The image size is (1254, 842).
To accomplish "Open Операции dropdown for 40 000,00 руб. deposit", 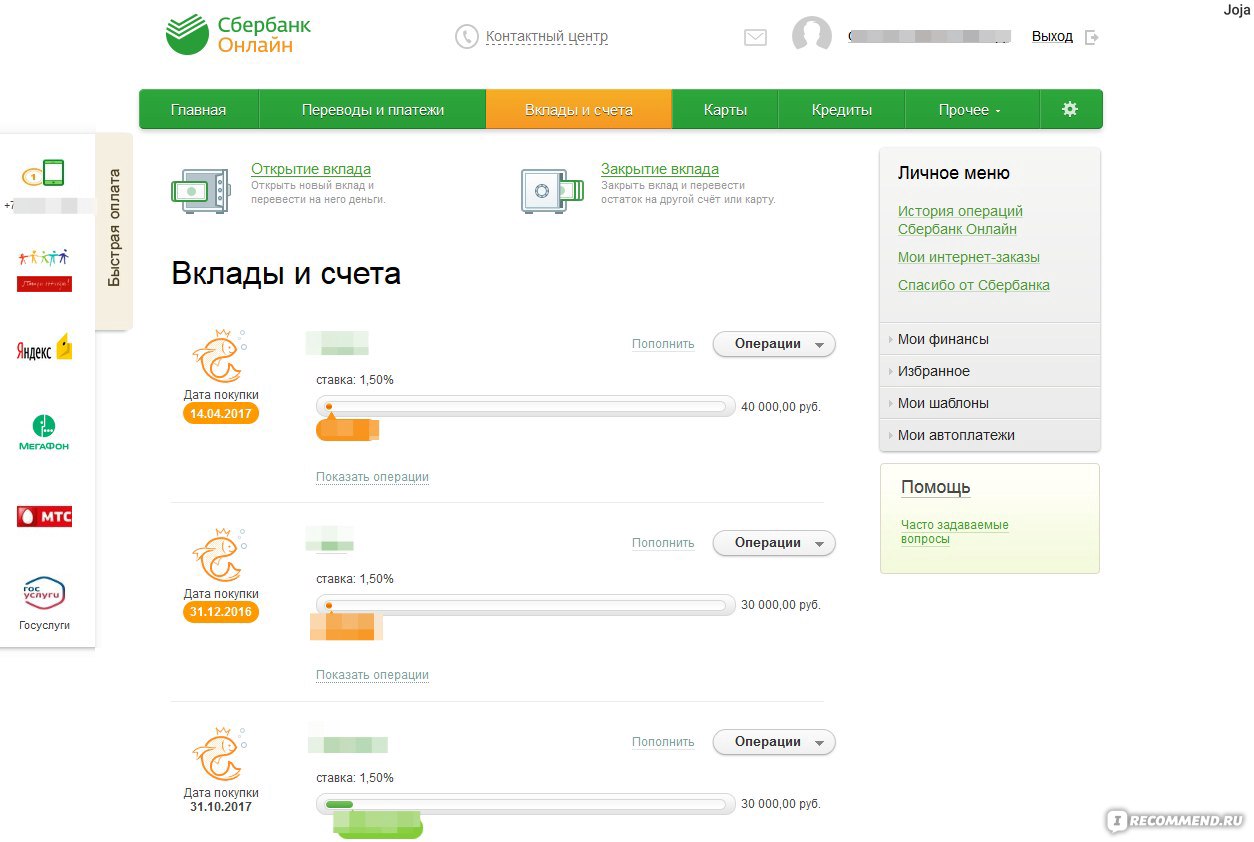I will point(773,344).
